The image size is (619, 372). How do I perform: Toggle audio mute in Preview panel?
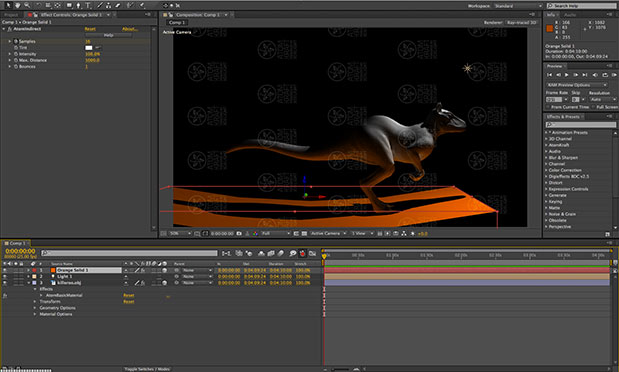(595, 75)
